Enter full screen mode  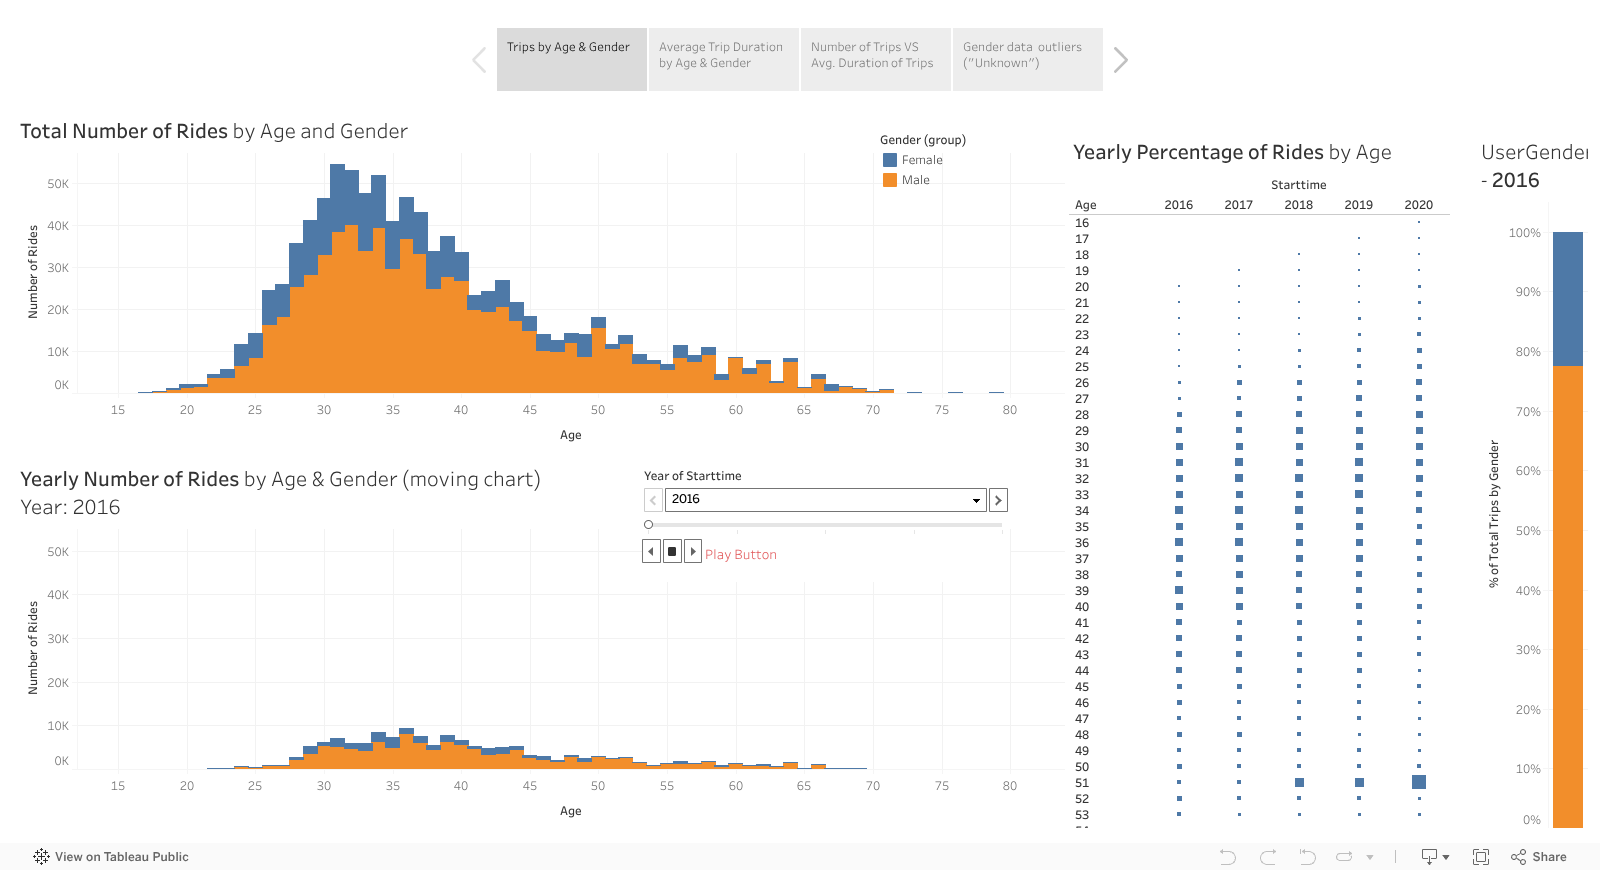[x=1481, y=857]
